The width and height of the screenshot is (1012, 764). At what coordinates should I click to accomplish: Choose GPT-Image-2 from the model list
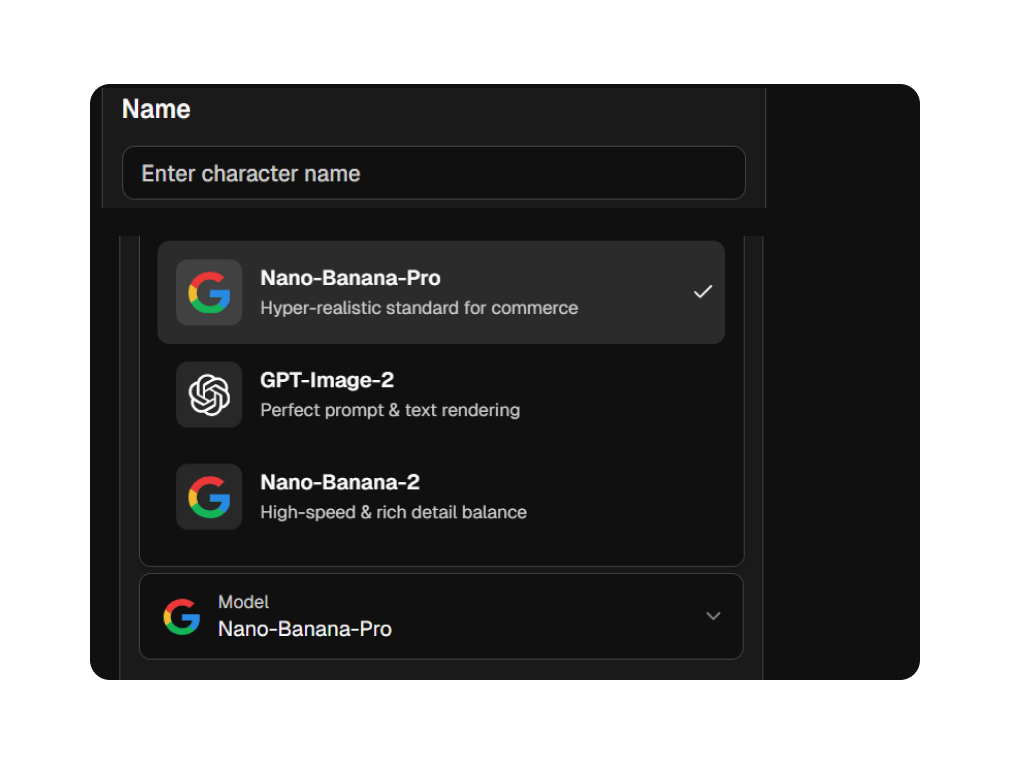[441, 394]
